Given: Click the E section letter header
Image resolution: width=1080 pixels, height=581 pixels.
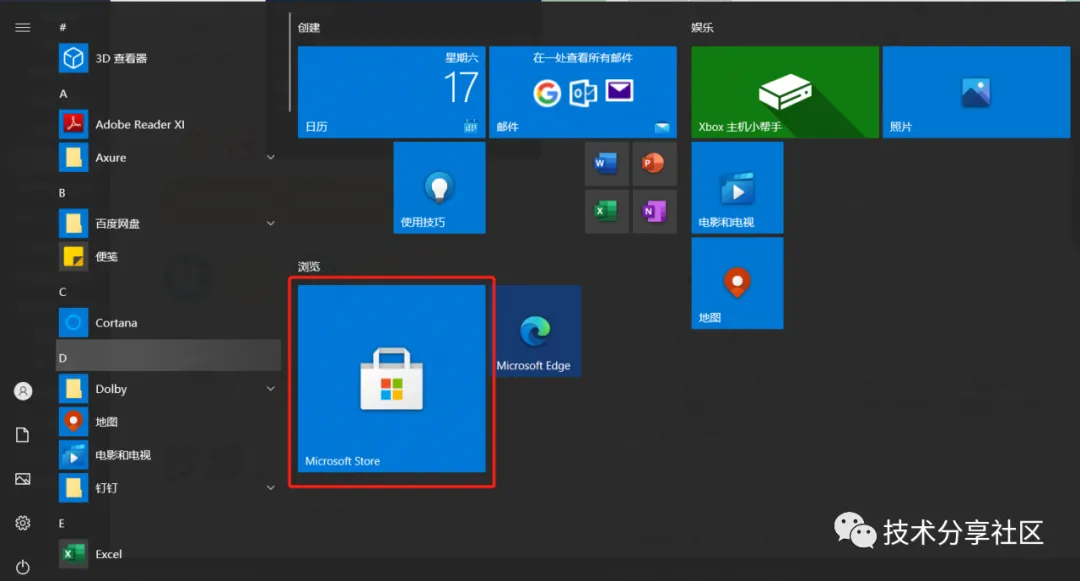Looking at the screenshot, I should 61,523.
